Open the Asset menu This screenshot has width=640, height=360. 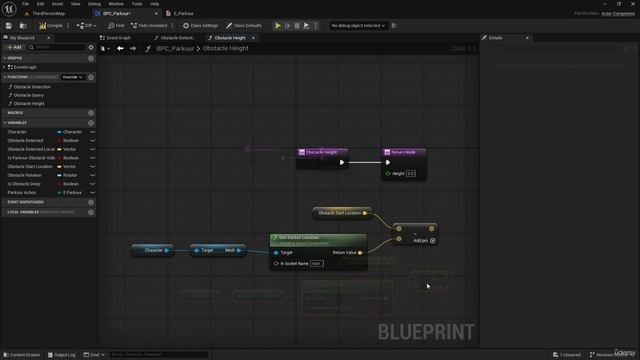pyautogui.click(x=57, y=4)
